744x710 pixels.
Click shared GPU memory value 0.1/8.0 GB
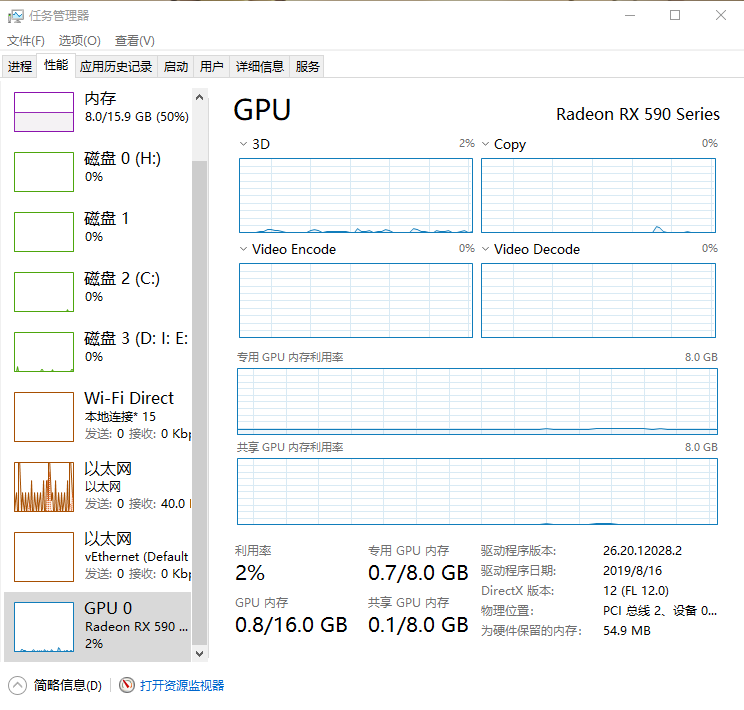pyautogui.click(x=418, y=625)
